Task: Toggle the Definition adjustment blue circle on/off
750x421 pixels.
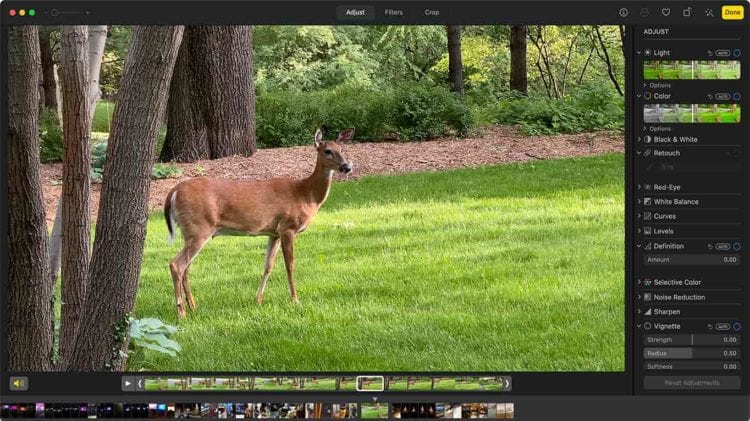Action: click(737, 246)
